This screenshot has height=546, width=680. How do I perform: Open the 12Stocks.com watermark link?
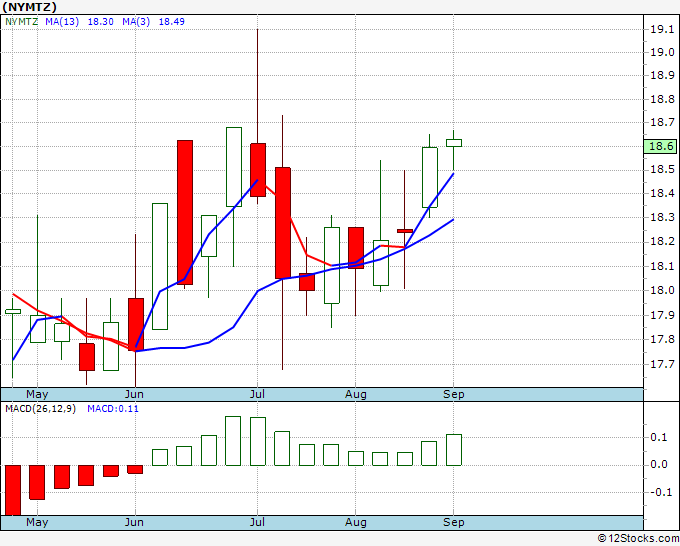636,538
